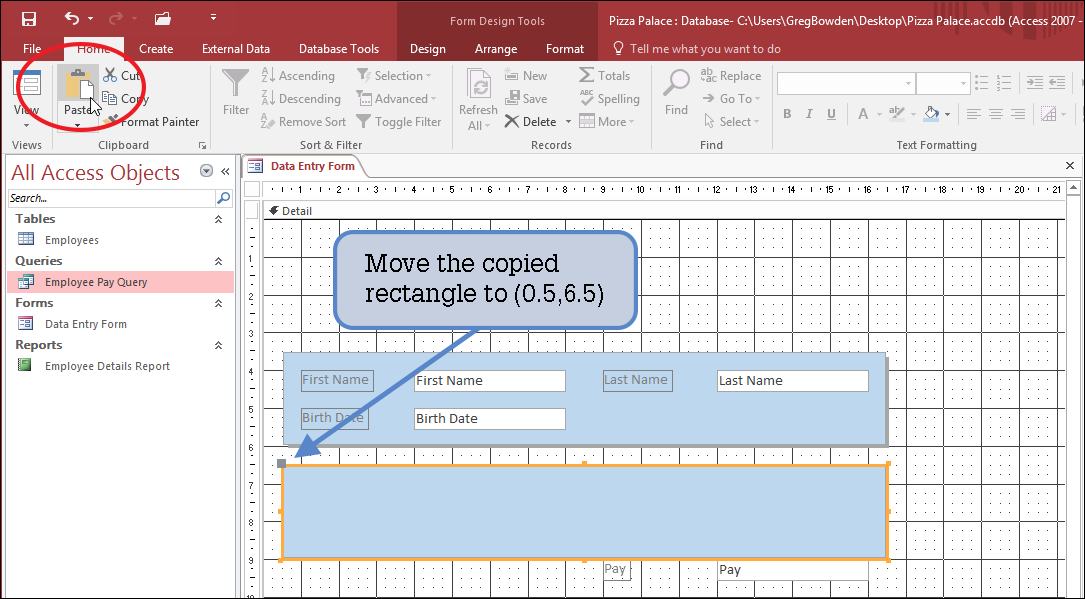Click the Delete record X icon

[511, 122]
